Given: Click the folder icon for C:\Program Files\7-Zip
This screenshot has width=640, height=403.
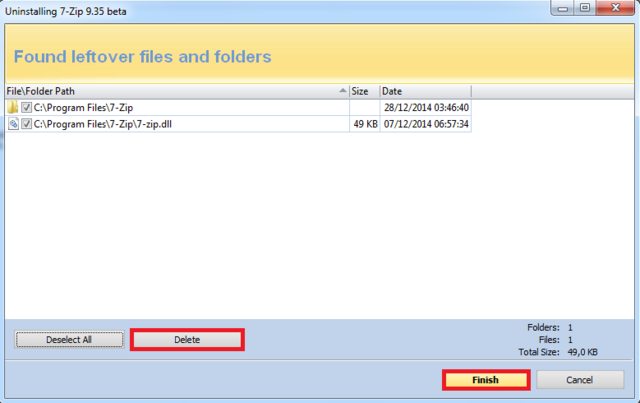Looking at the screenshot, I should tap(13, 107).
